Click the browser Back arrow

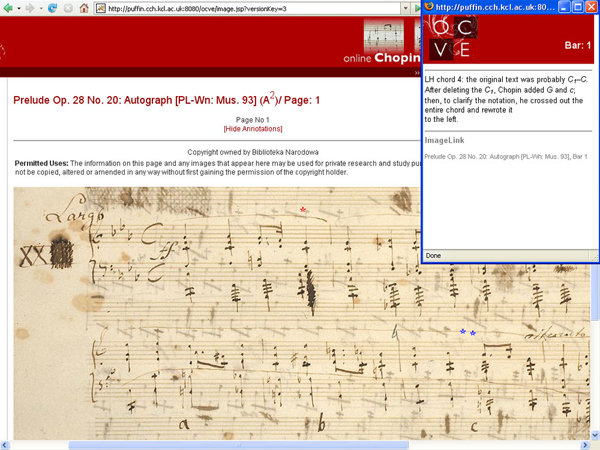tap(8, 8)
